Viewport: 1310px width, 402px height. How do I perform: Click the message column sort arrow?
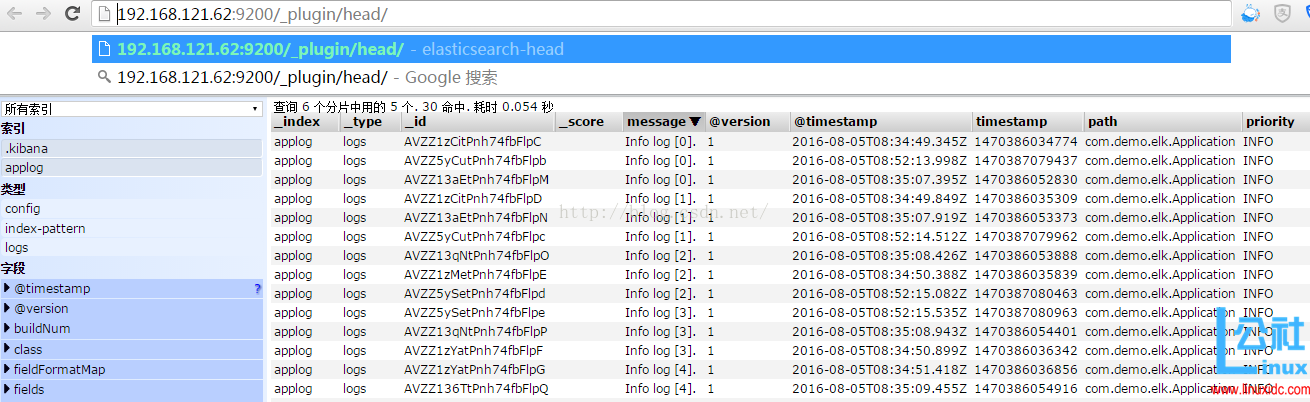[x=695, y=121]
